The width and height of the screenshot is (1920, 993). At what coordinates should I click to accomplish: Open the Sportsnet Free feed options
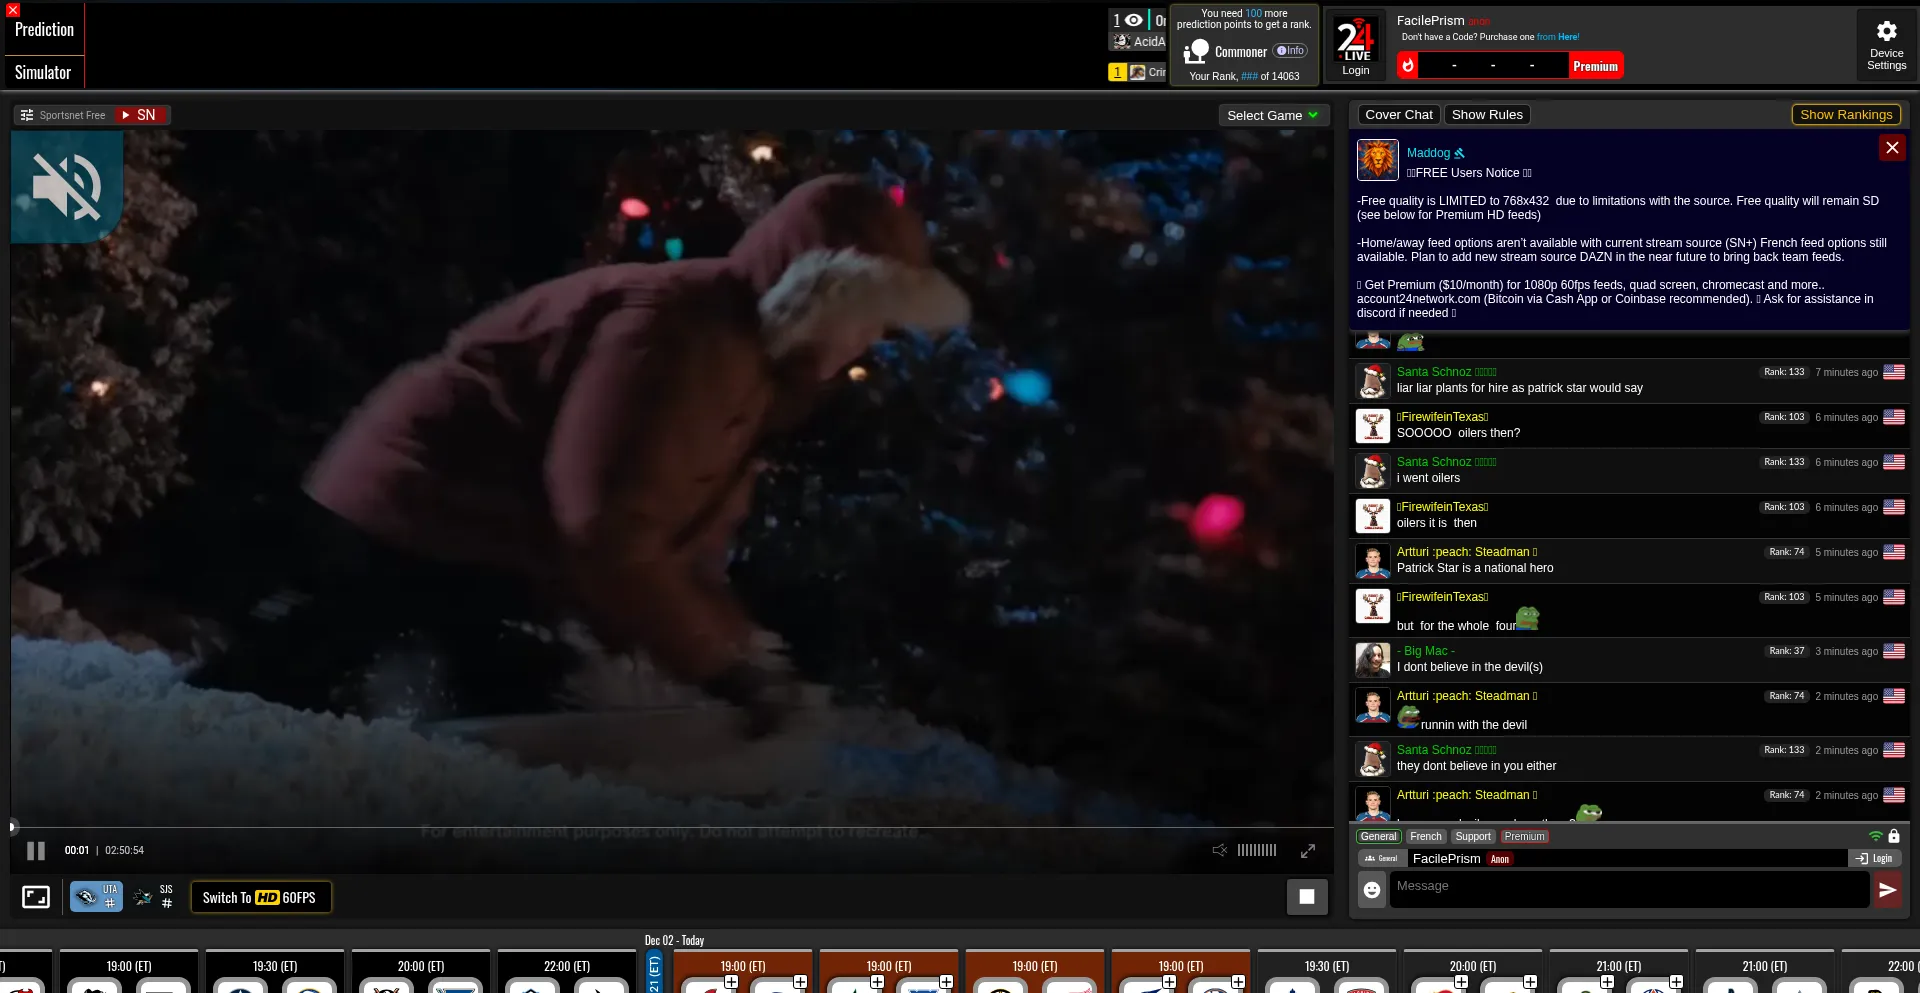click(x=63, y=115)
